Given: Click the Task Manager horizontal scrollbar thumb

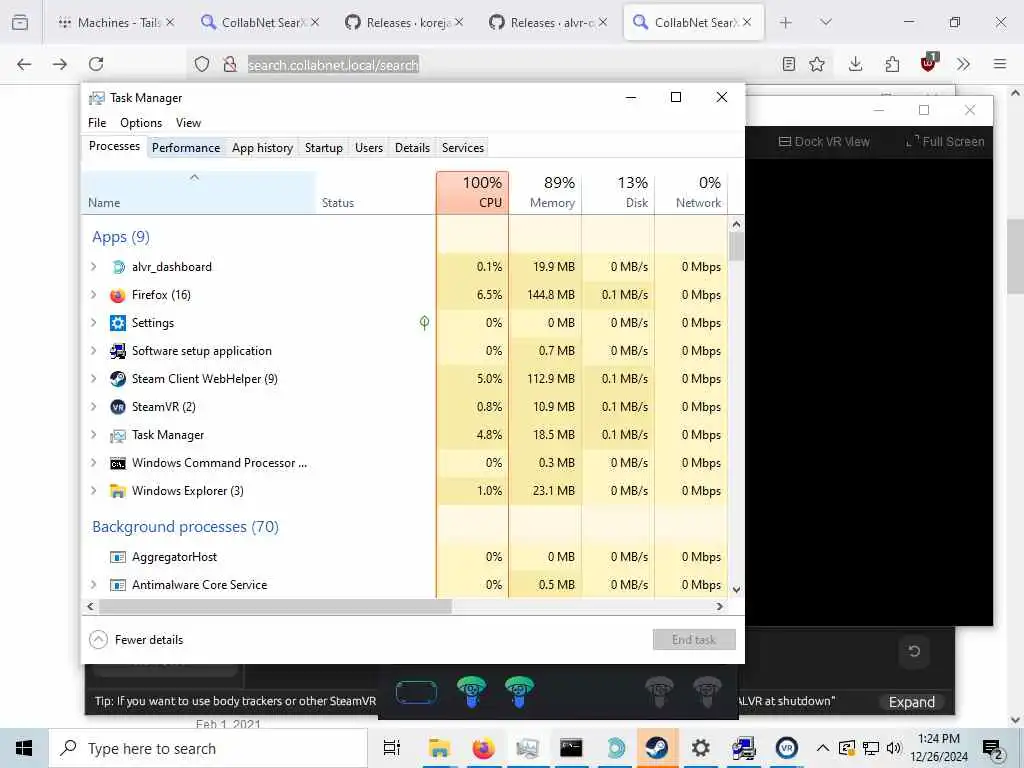Looking at the screenshot, I should click(x=275, y=607).
